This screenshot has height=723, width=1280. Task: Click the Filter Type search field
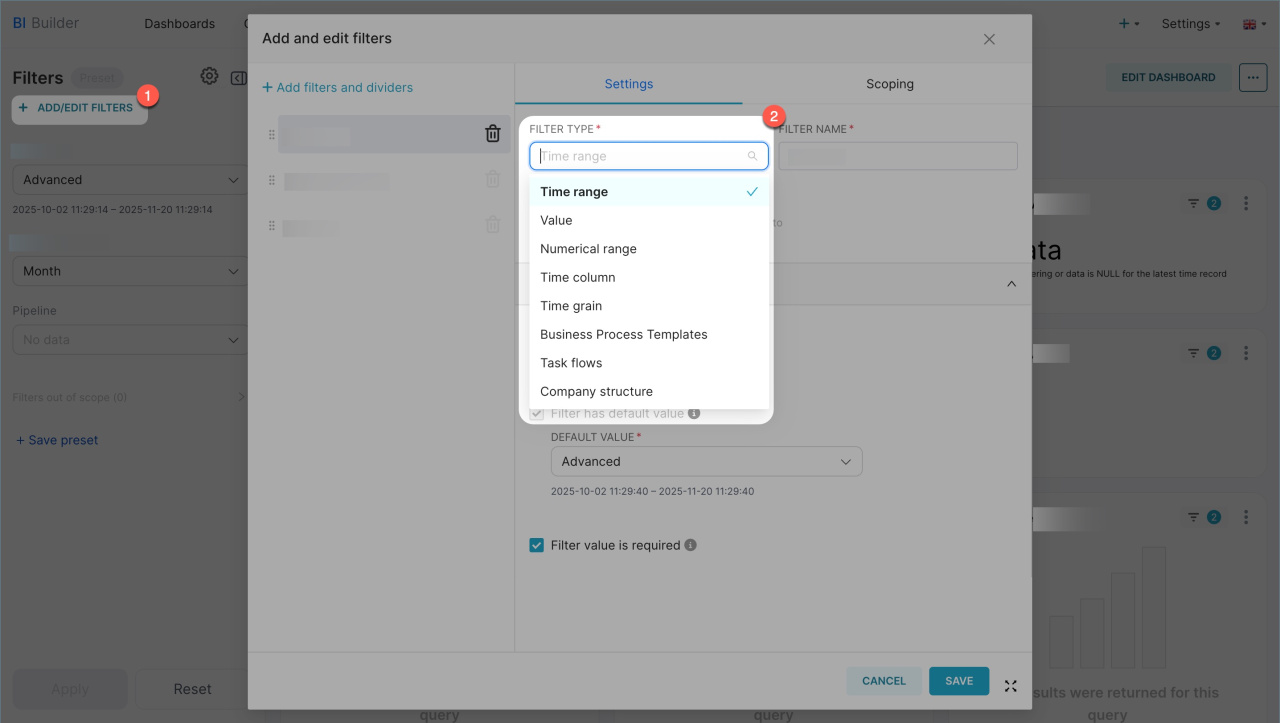click(642, 156)
